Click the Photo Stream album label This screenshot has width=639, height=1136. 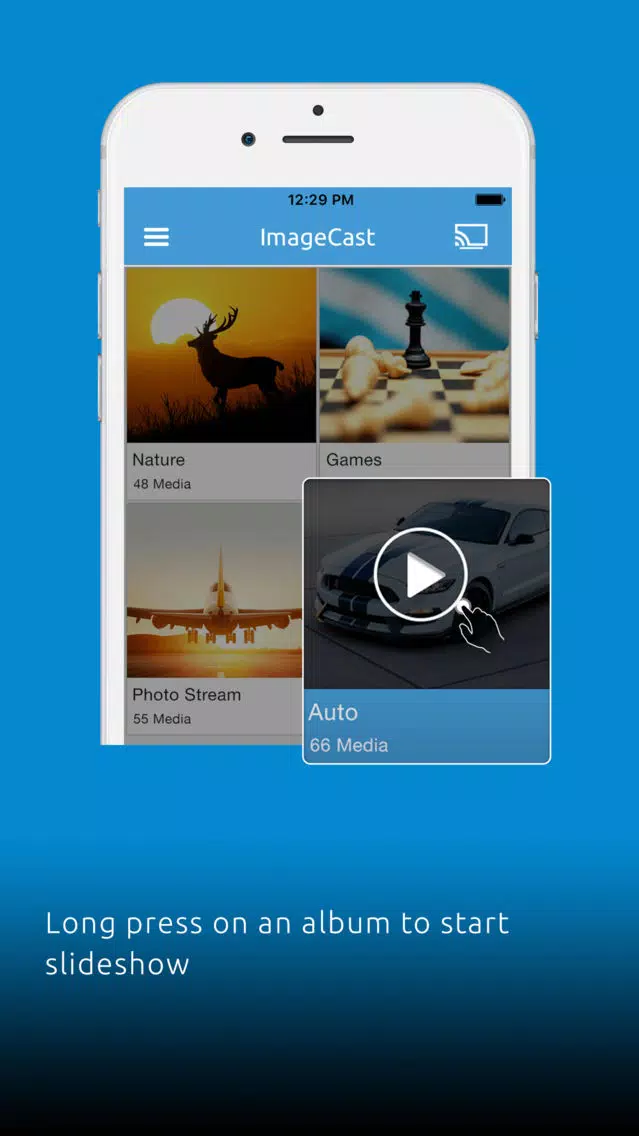[x=186, y=695]
